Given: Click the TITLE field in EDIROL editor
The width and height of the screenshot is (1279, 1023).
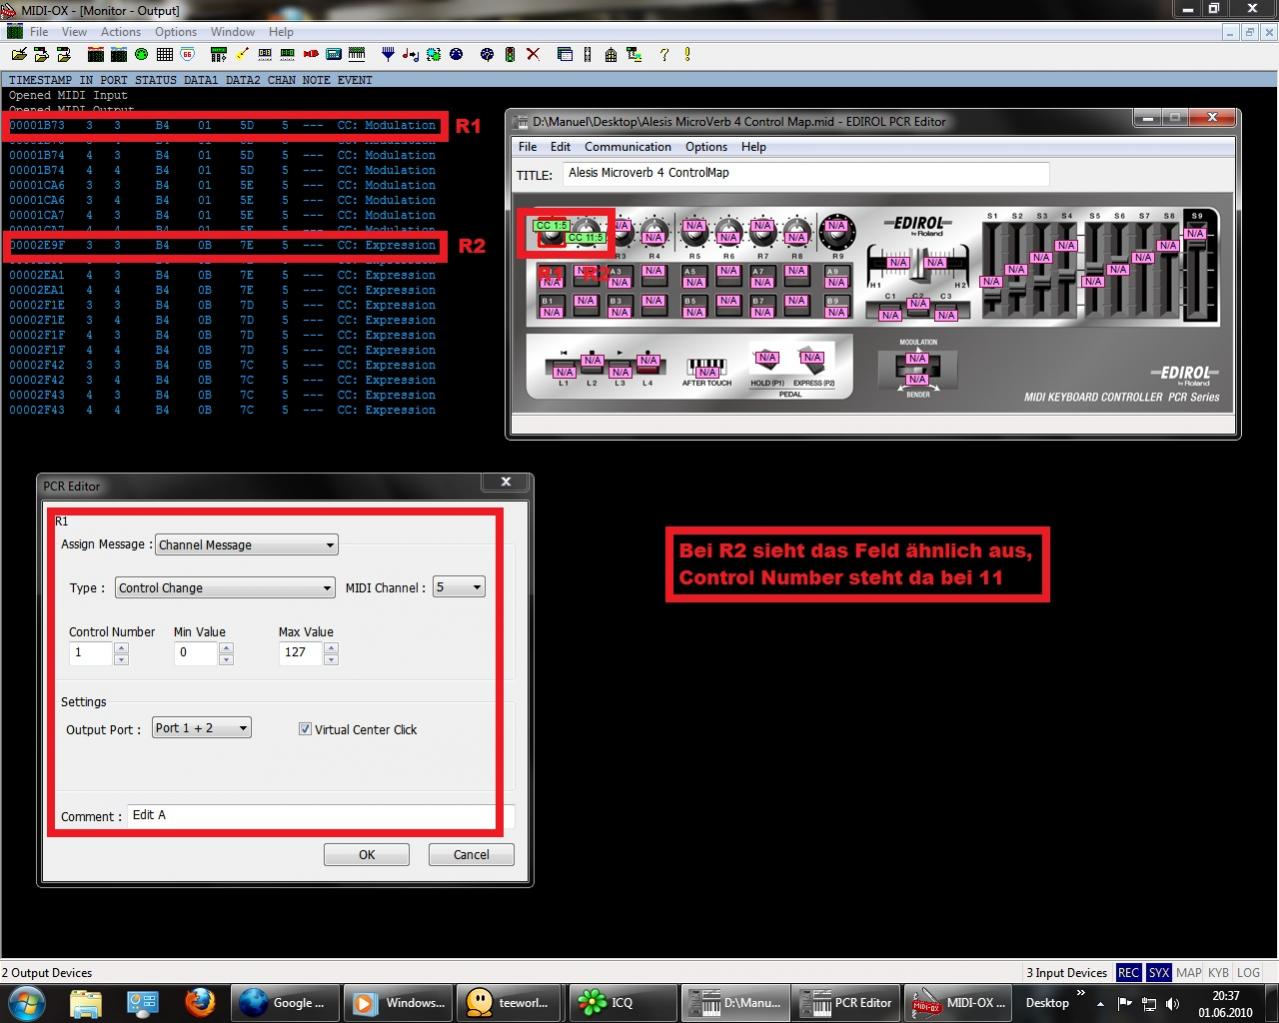Looking at the screenshot, I should coord(805,173).
